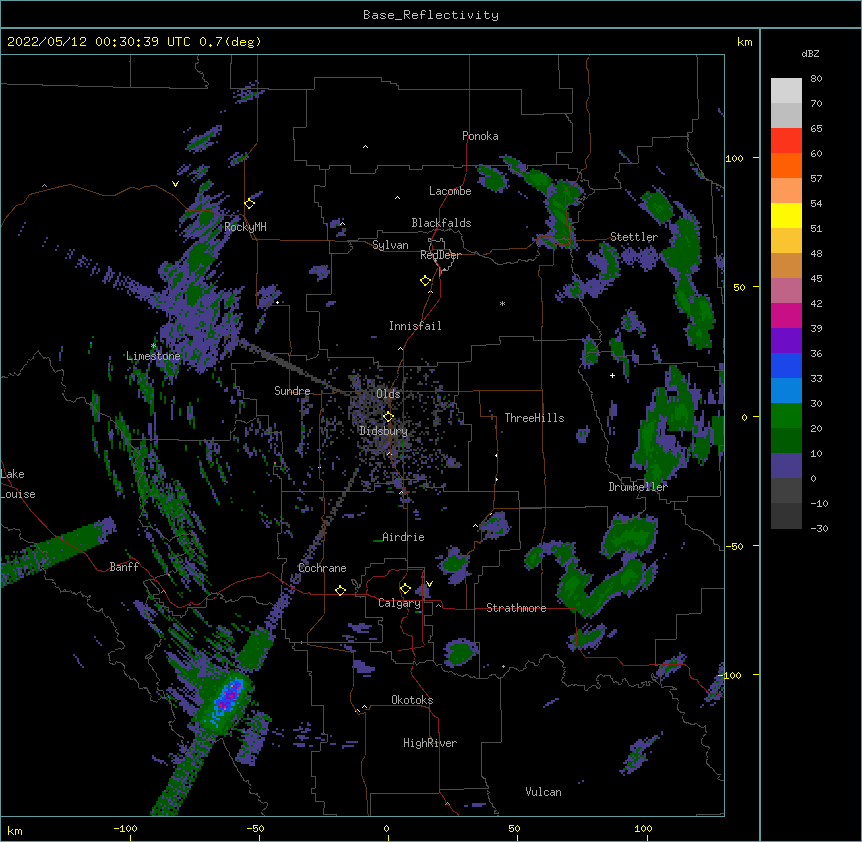Click the Innisfail town label

pos(415,326)
